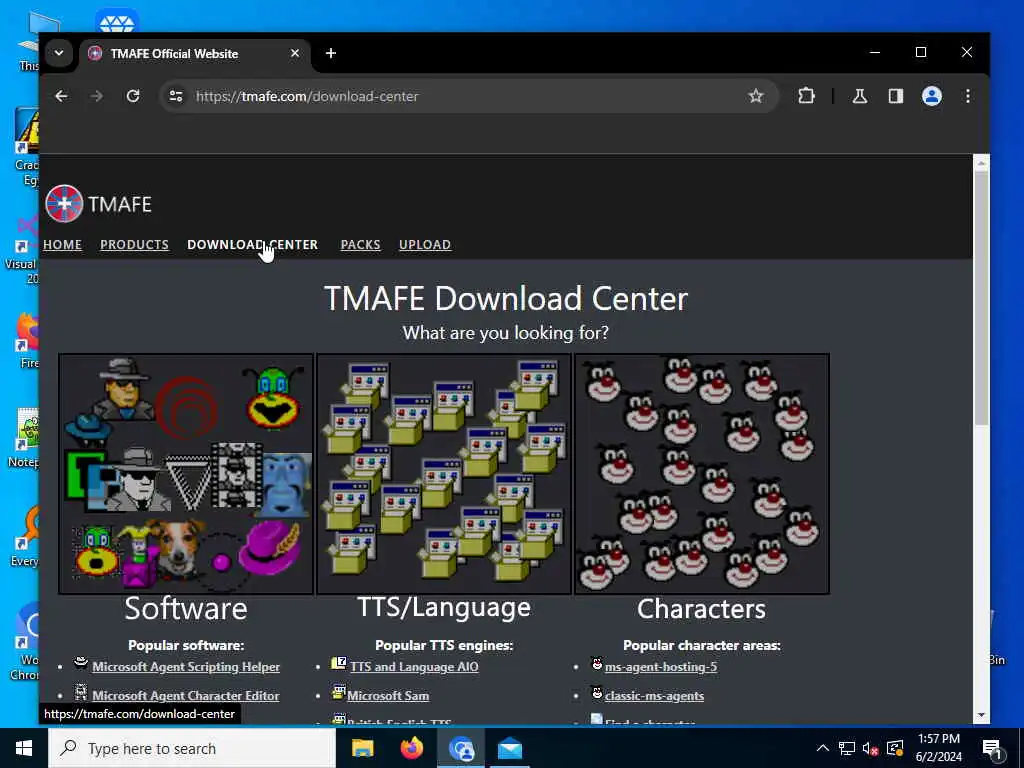Open the Software category image
Screen dimensions: 1024x768
186,474
